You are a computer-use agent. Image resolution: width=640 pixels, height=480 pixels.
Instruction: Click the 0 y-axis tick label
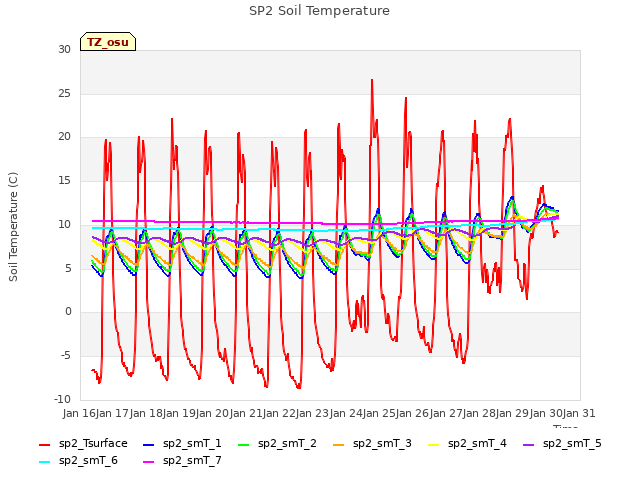coord(68,312)
